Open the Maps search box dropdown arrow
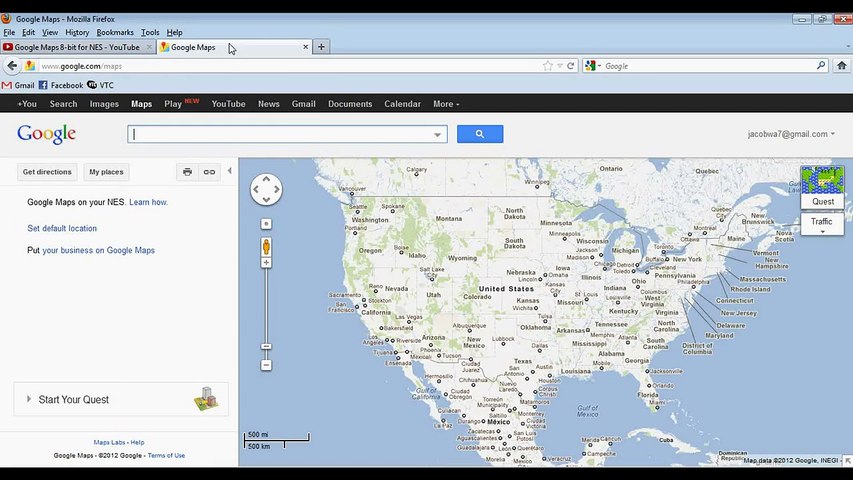This screenshot has height=480, width=853. 437,134
